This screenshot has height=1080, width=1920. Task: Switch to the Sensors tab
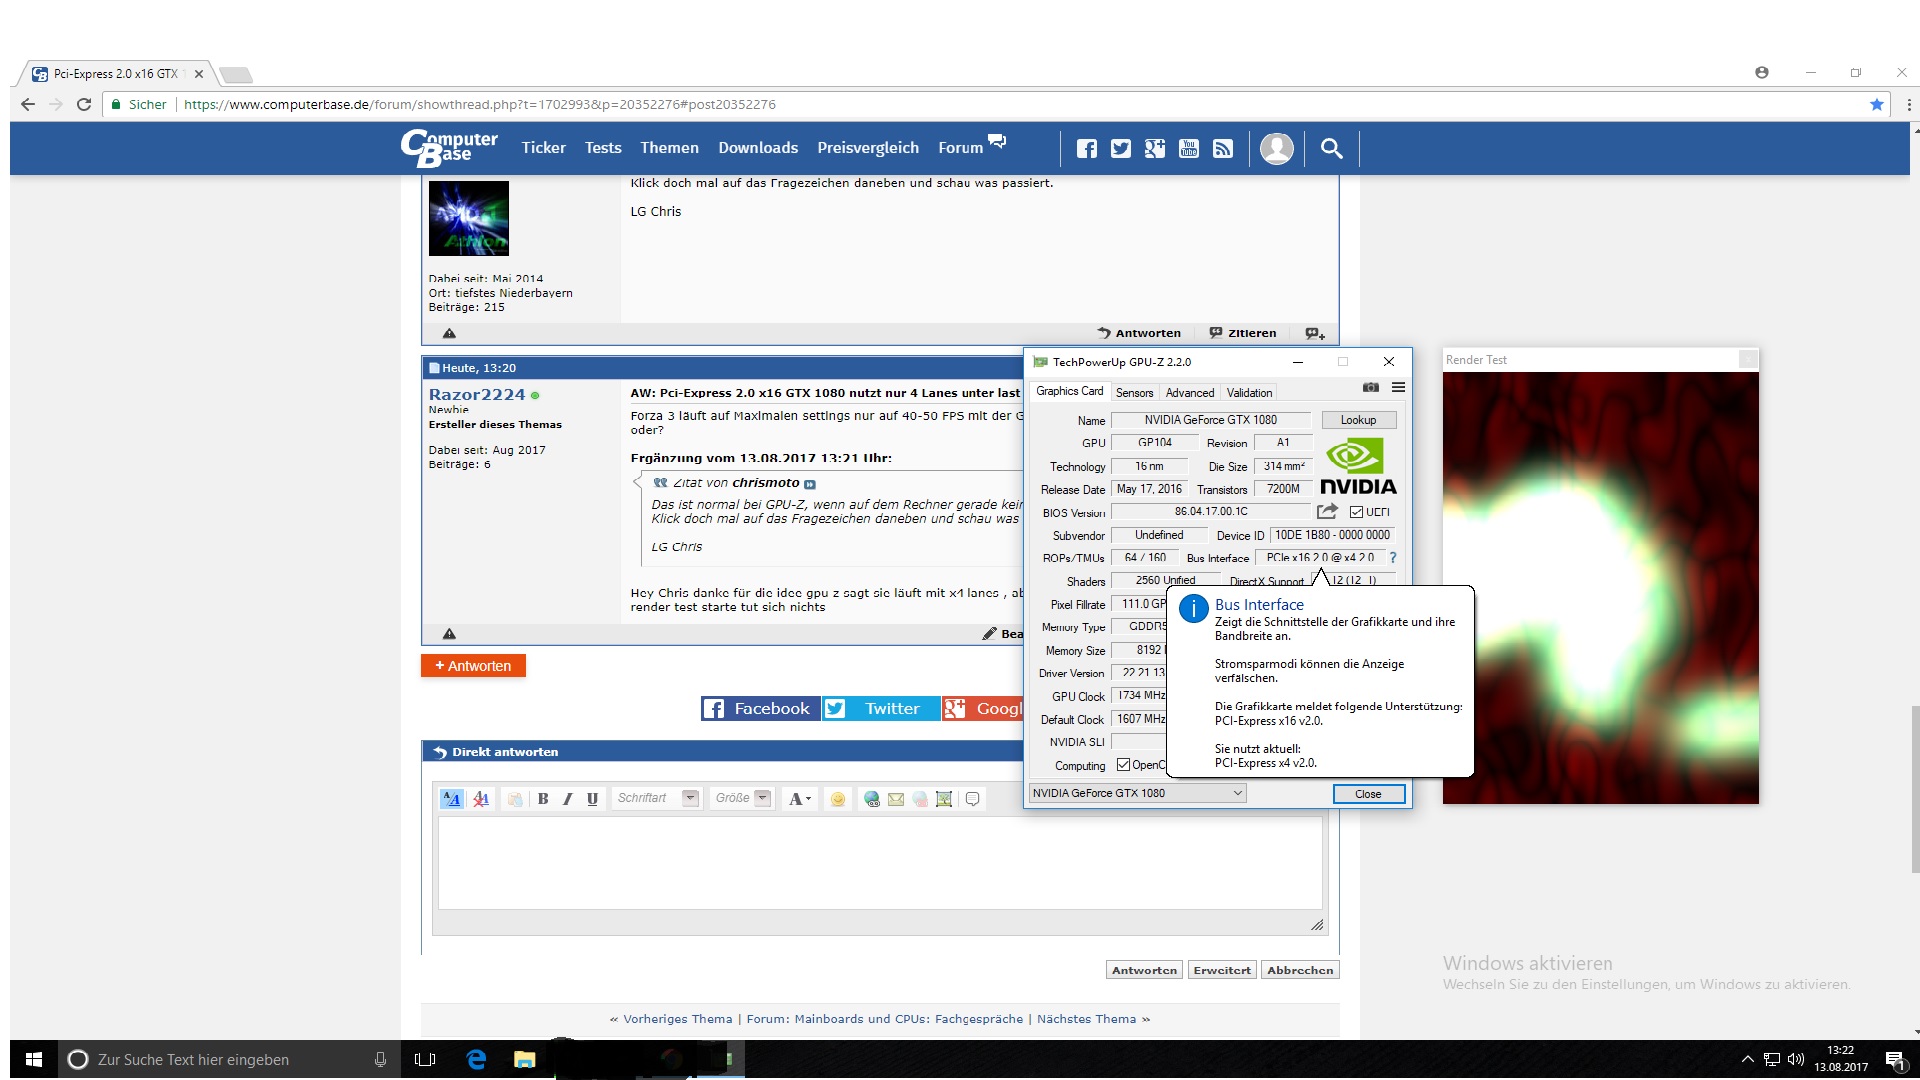click(1134, 393)
